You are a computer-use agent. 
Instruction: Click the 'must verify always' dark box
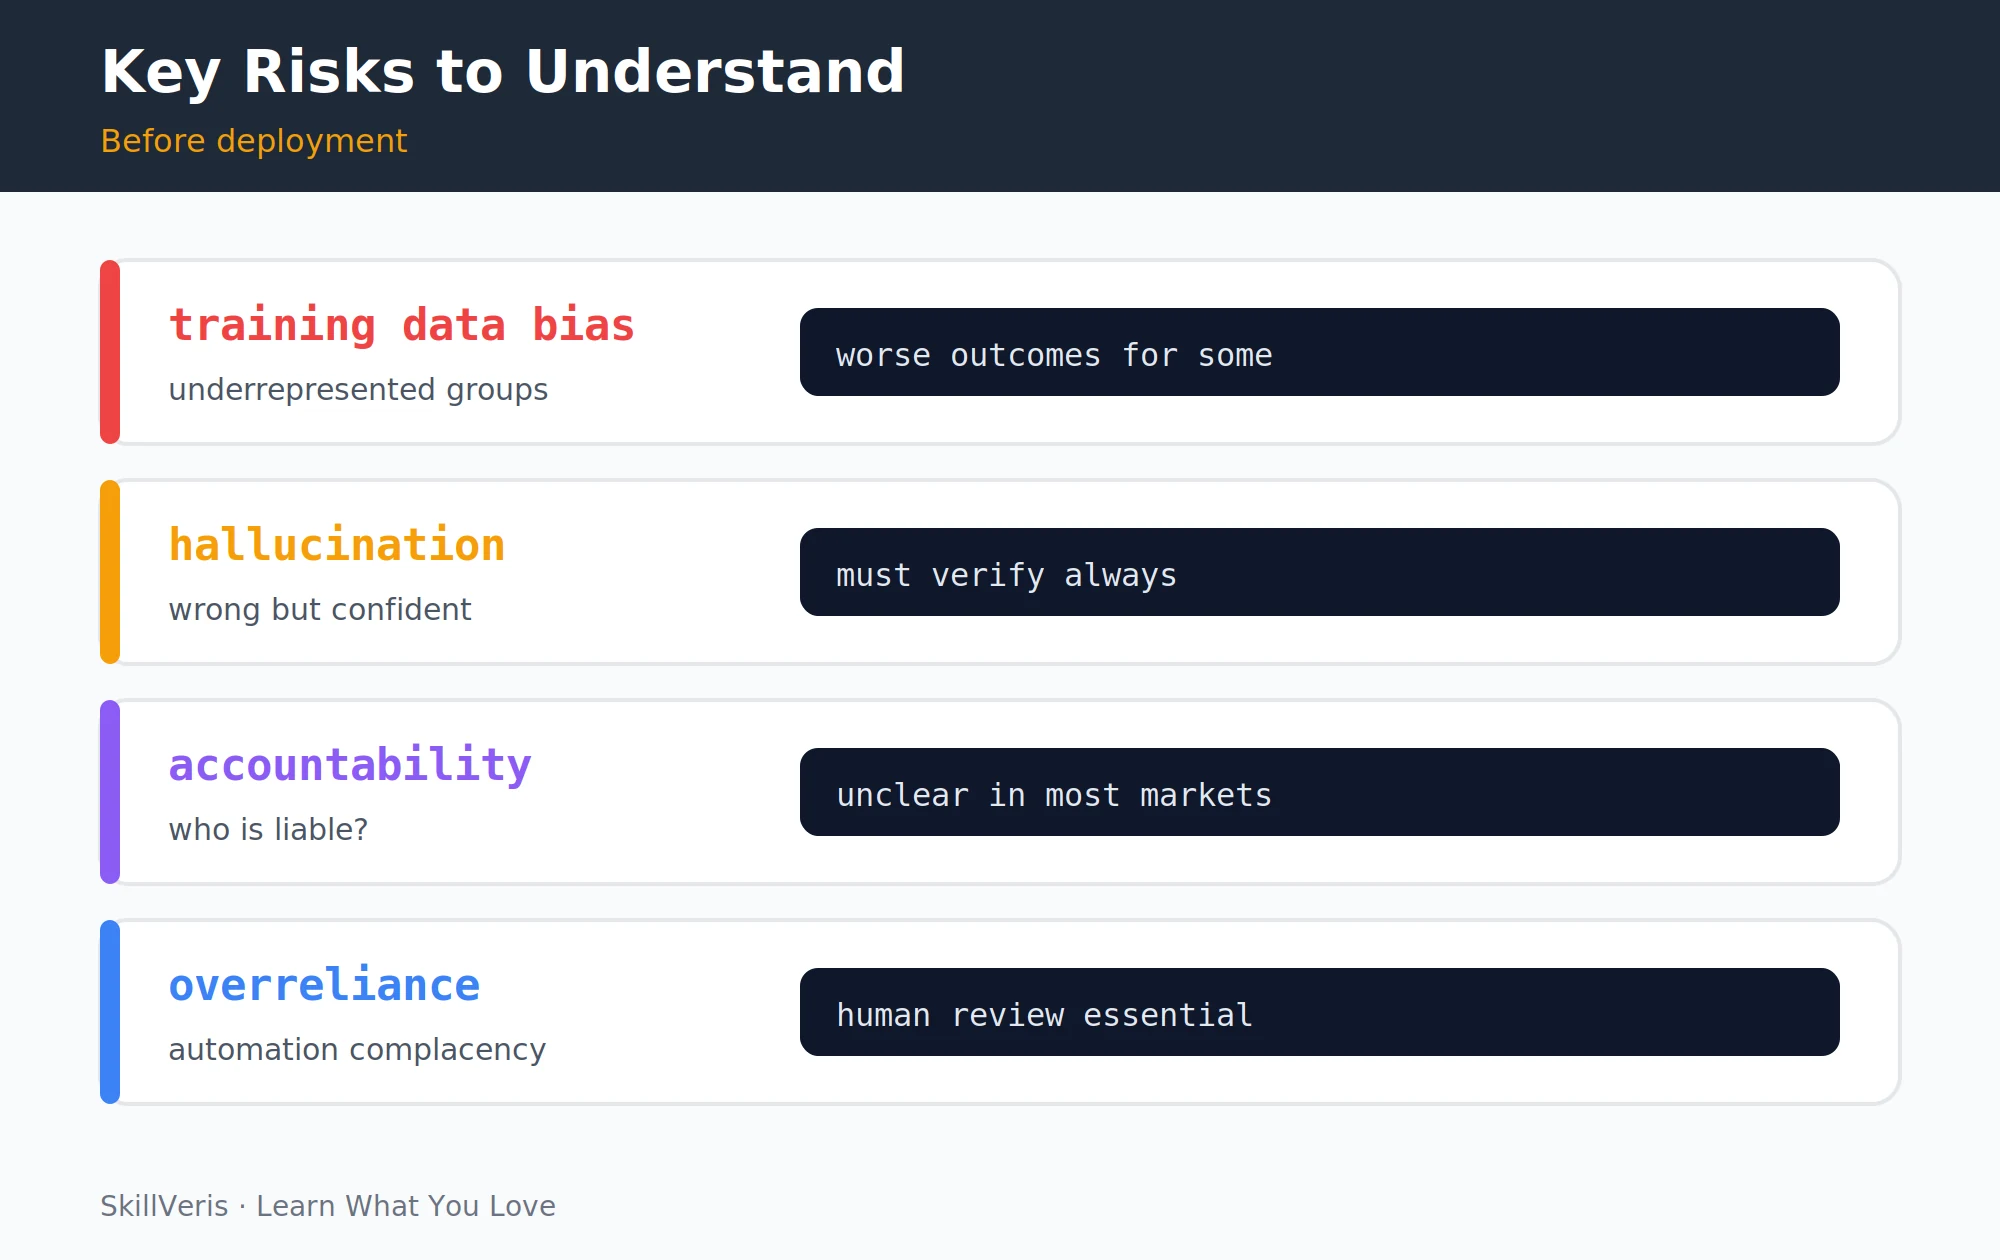(1320, 572)
